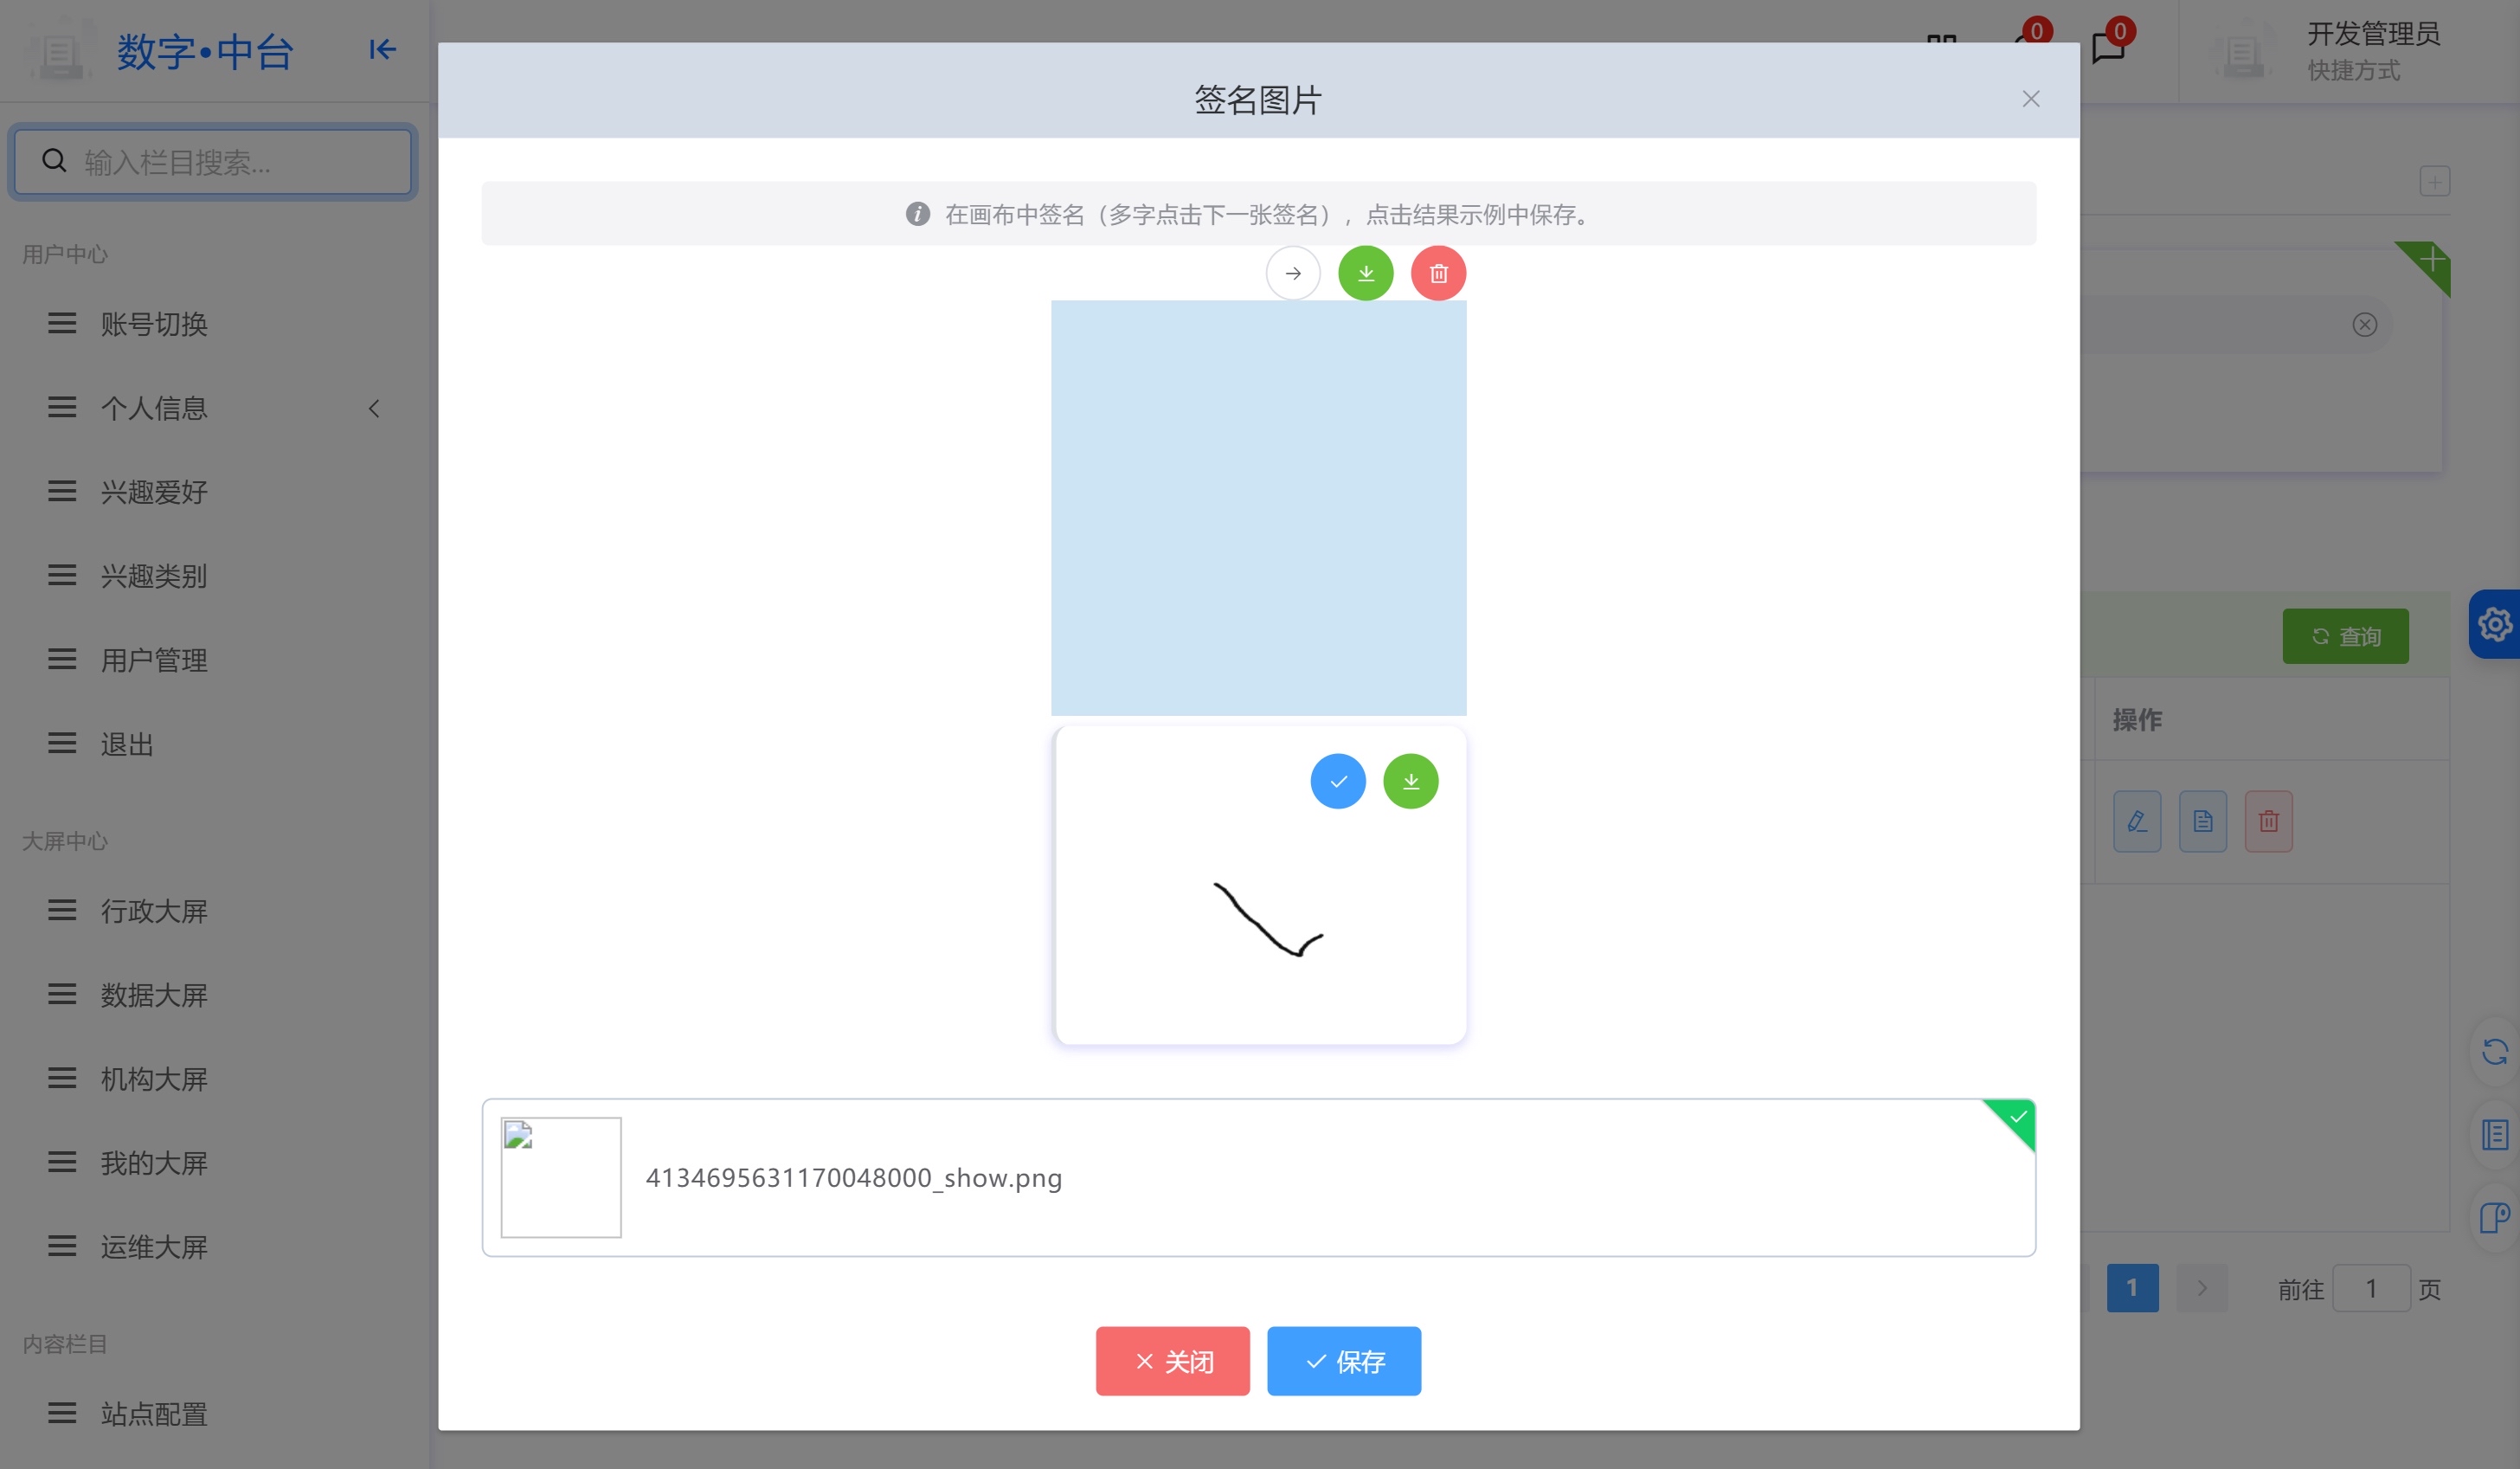Focus the 前往 page number input
The width and height of the screenshot is (2520, 1469).
tap(2371, 1288)
